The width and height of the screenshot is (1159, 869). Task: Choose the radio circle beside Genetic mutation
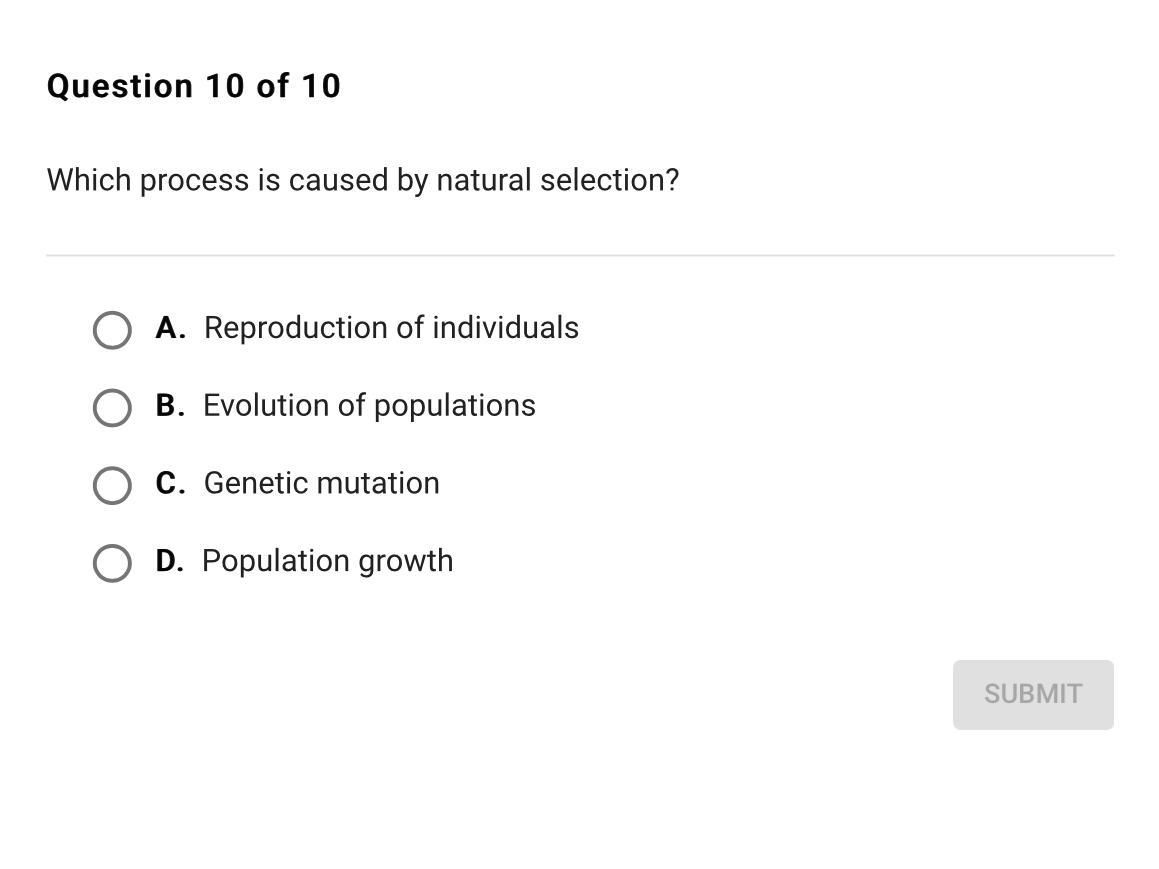point(112,485)
